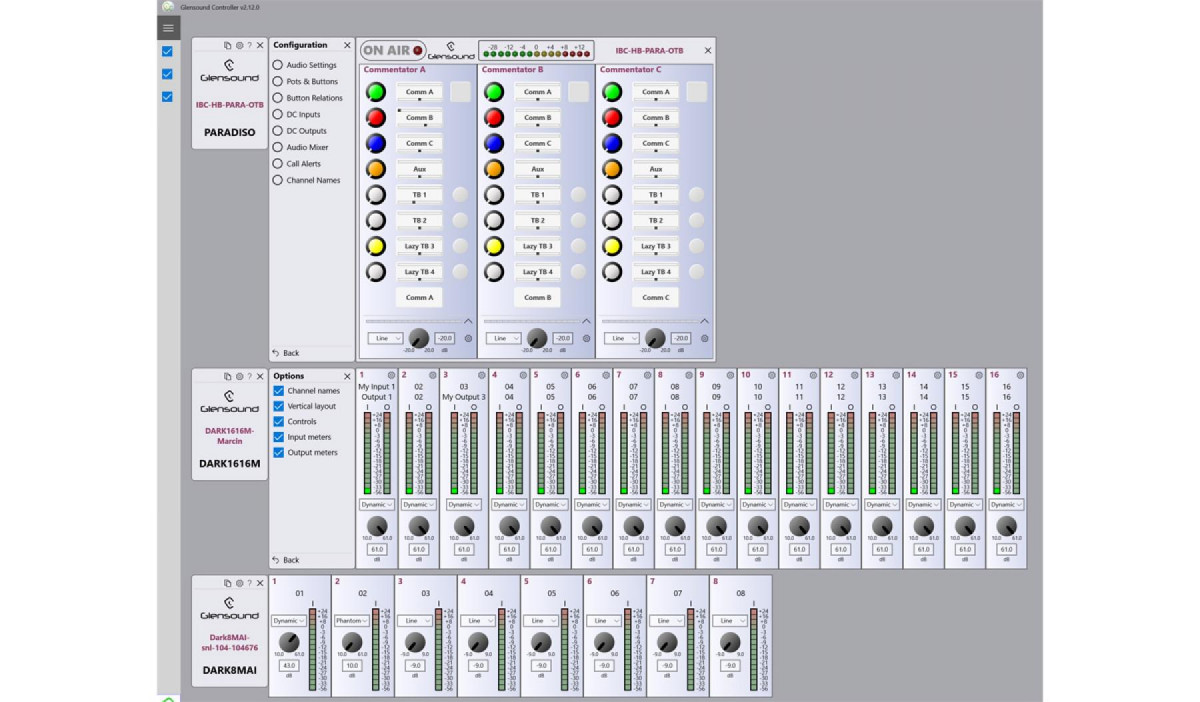Open the Phantom dropdown on DARK8MAI channel 2
Image resolution: width=1200 pixels, height=702 pixels.
coord(351,621)
